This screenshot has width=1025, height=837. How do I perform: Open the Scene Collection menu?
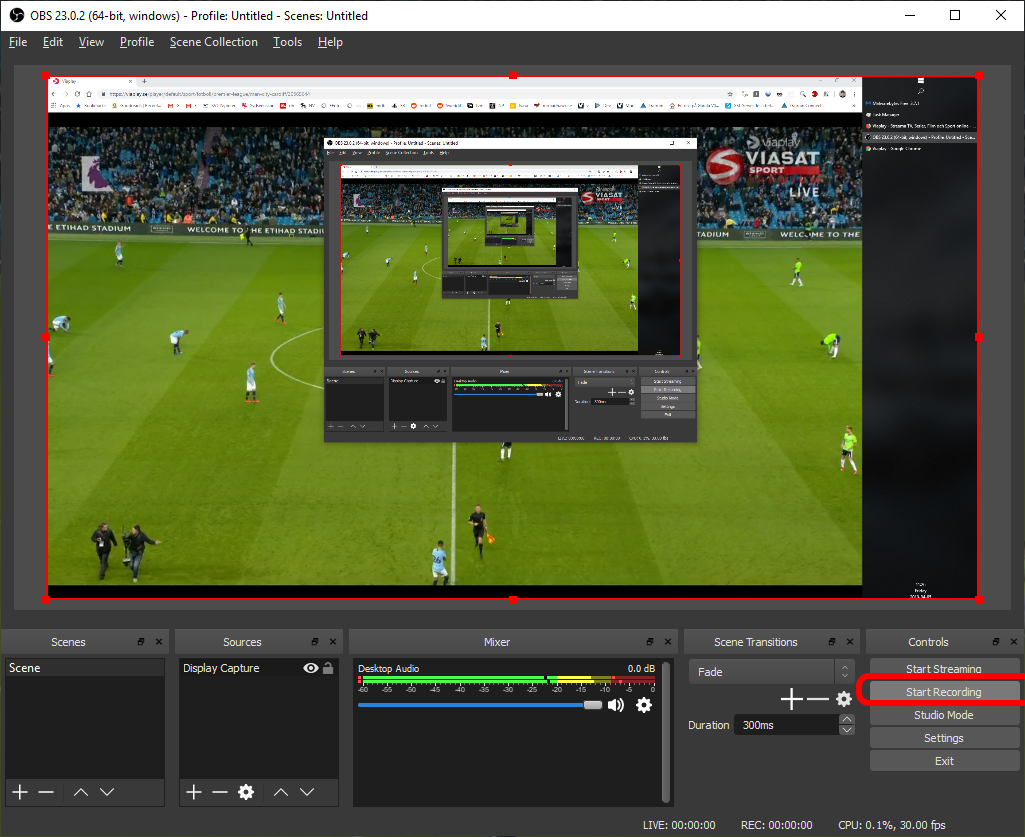[214, 42]
